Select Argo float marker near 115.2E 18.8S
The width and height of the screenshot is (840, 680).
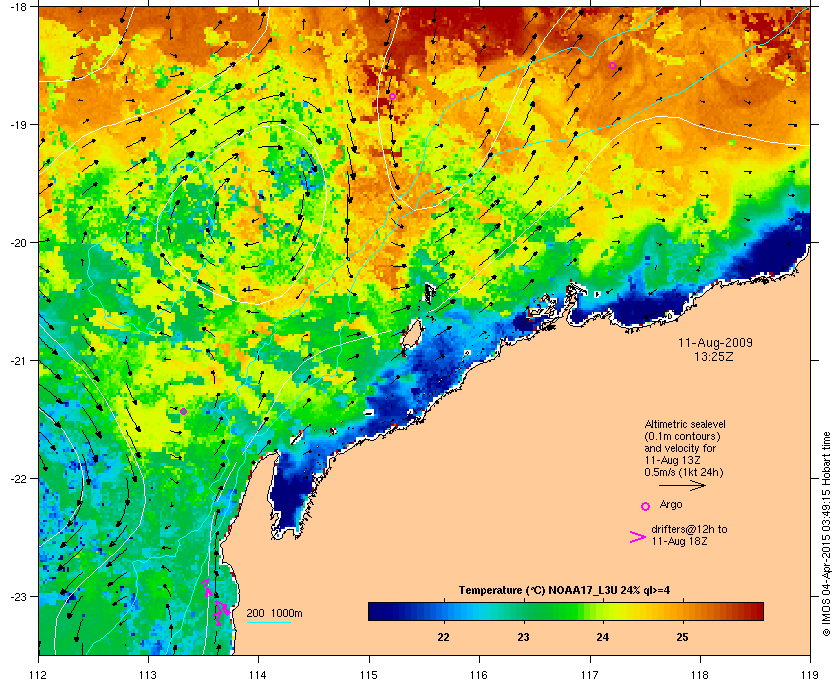point(392,96)
